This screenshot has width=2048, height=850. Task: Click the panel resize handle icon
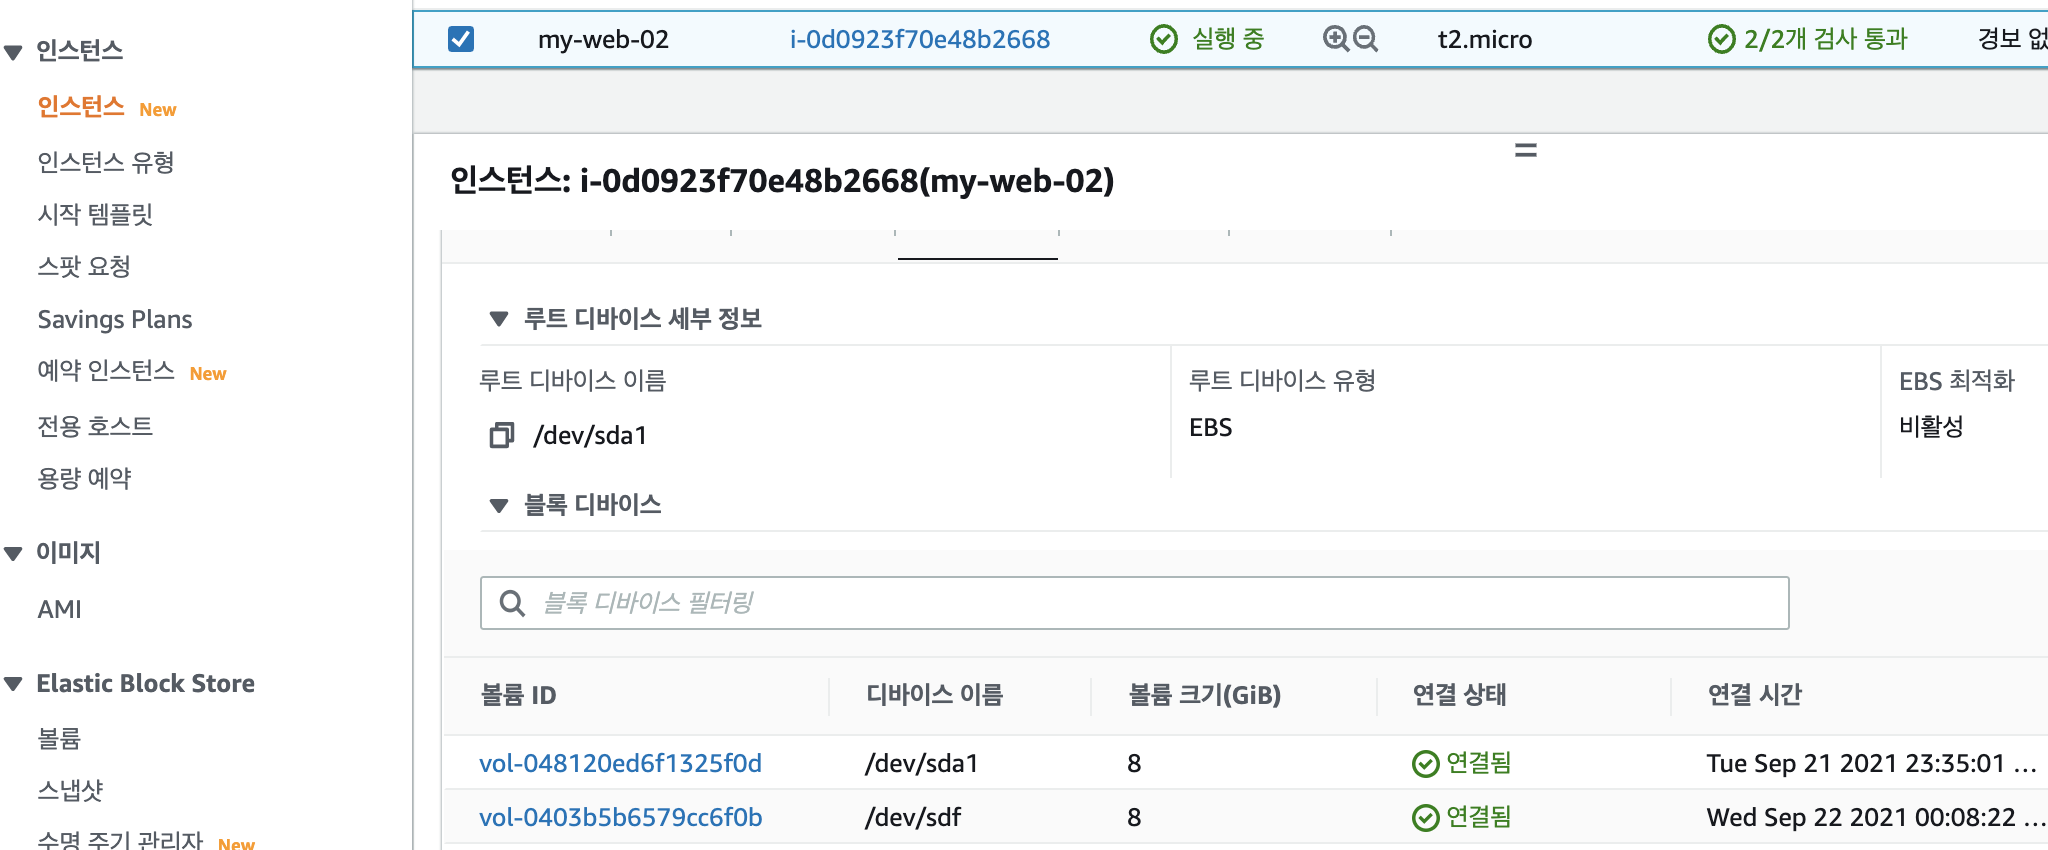point(1526,151)
